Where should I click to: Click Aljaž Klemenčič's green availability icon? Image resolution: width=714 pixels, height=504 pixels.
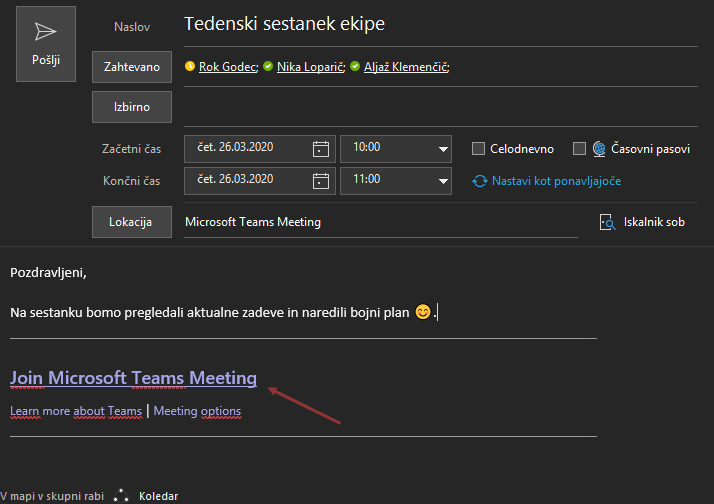click(355, 66)
